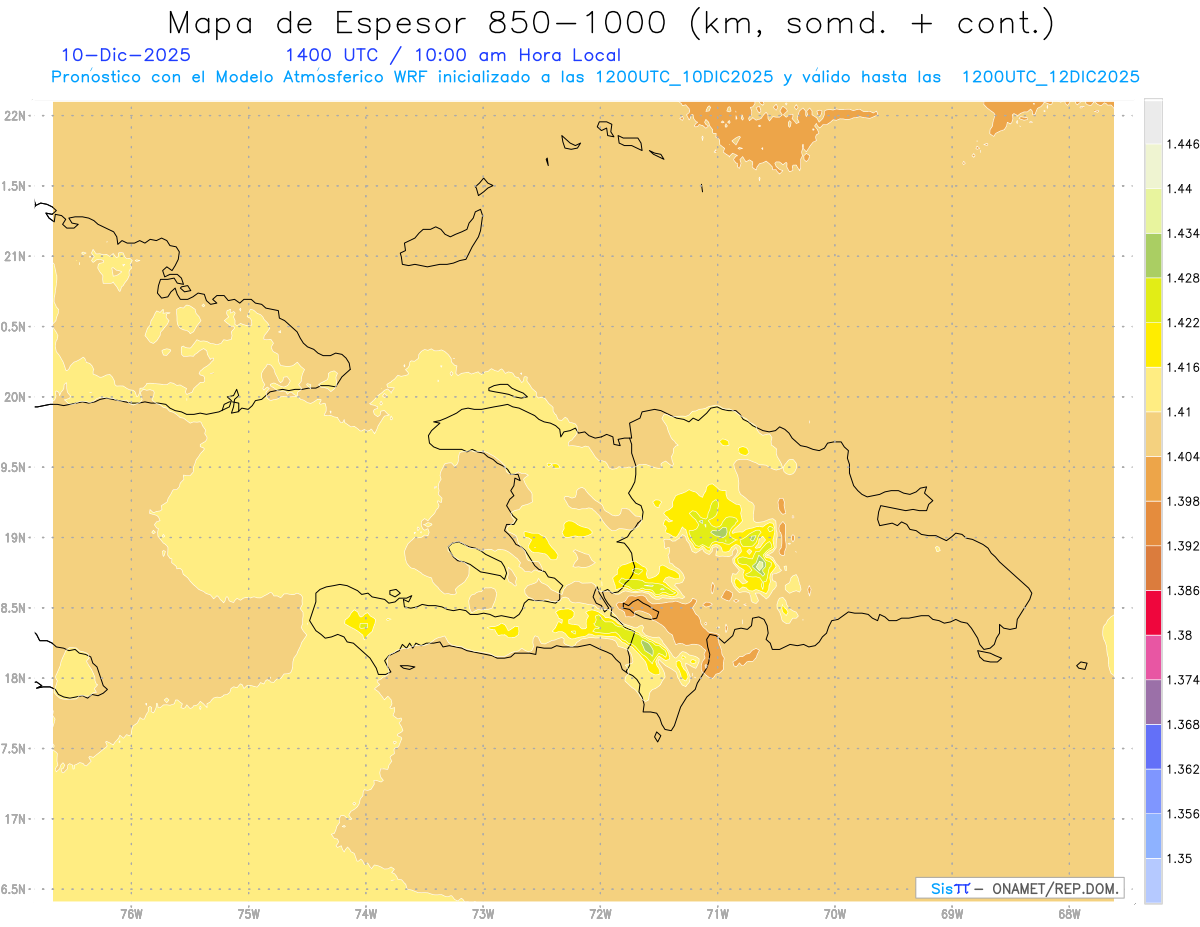Select the "75W" longitude label
The height and width of the screenshot is (927, 1200).
(x=249, y=913)
